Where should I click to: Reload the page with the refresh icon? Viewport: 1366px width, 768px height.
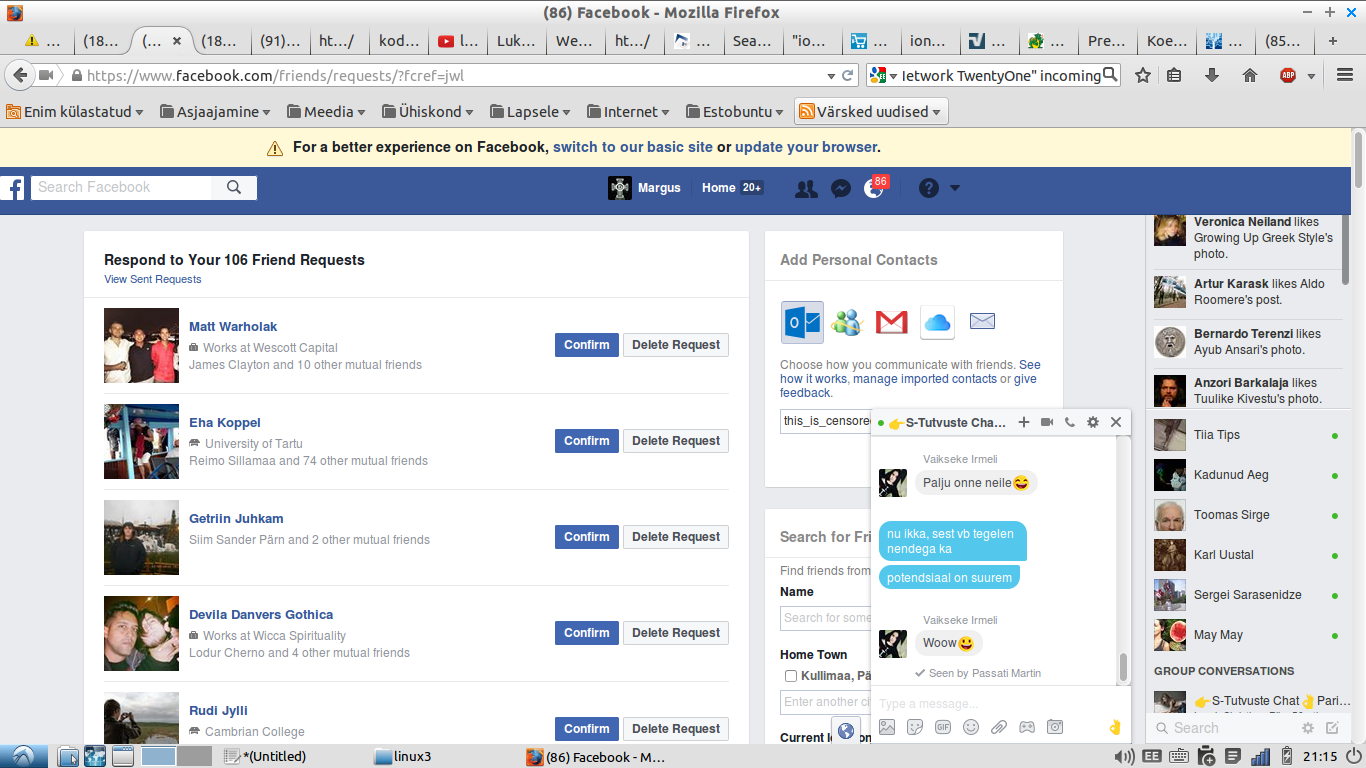(848, 75)
